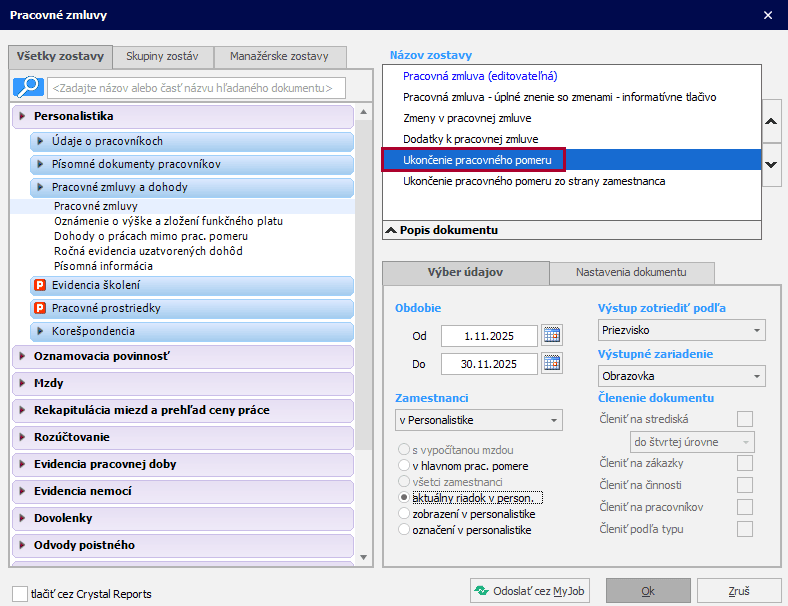Confirm with the Ok button
Screen dimensions: 788x606
pyautogui.click(x=647, y=591)
